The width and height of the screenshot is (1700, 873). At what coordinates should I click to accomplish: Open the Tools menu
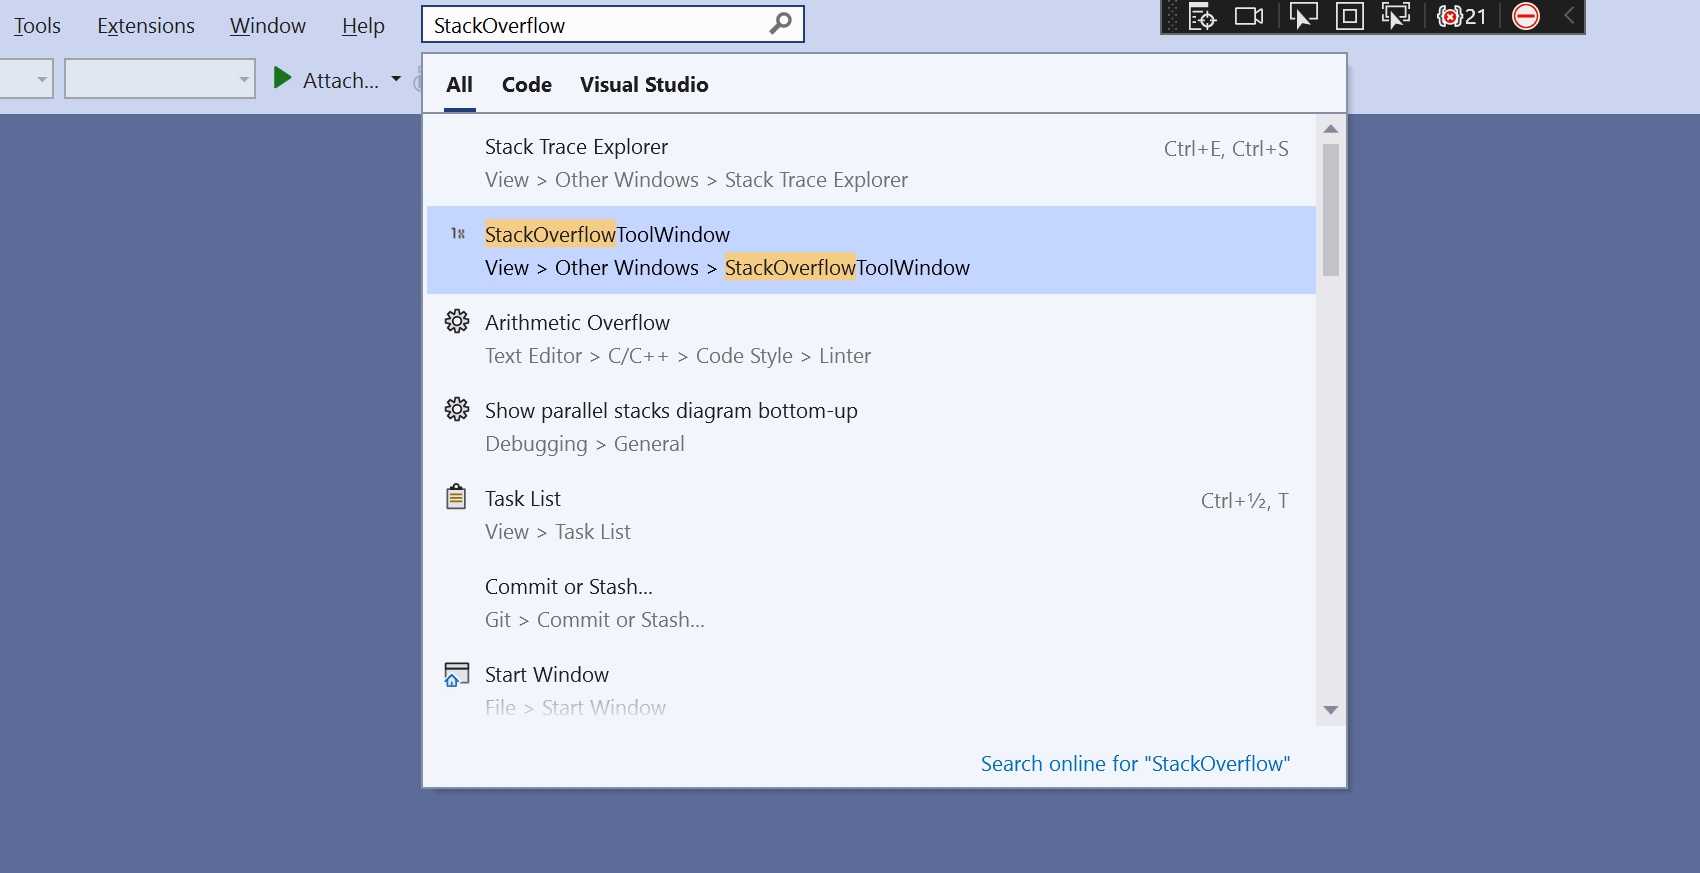point(37,26)
